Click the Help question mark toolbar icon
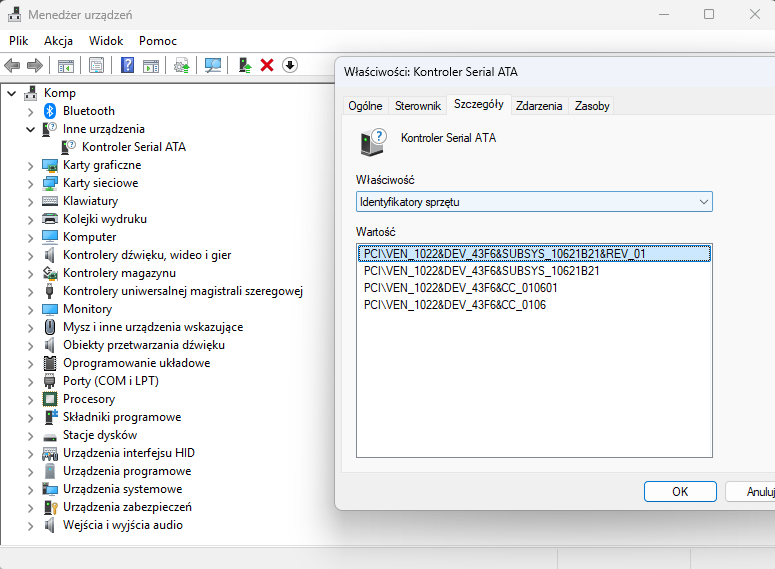Screen dimensions: 775x569 click(127, 65)
